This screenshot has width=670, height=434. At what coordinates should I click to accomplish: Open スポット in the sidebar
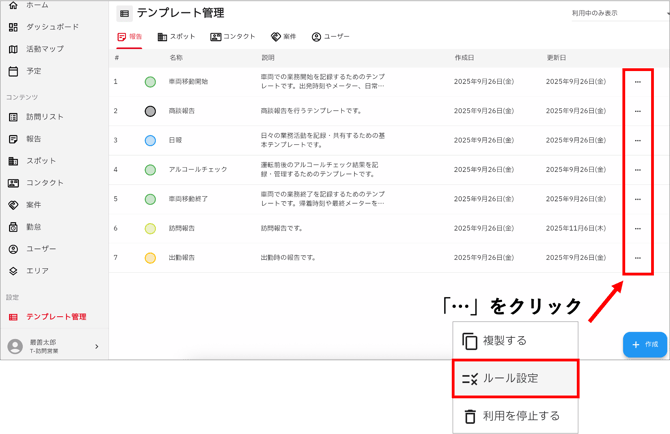[x=40, y=161]
